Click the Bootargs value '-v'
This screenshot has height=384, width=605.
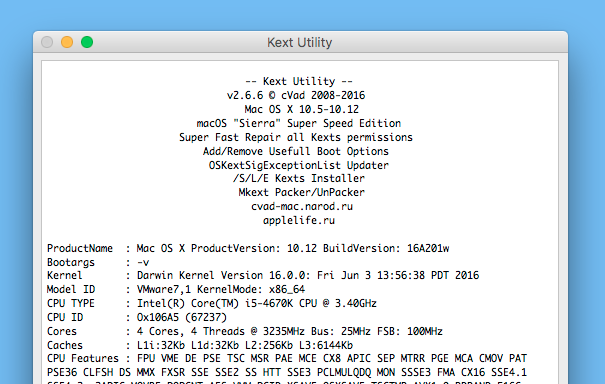pos(143,262)
